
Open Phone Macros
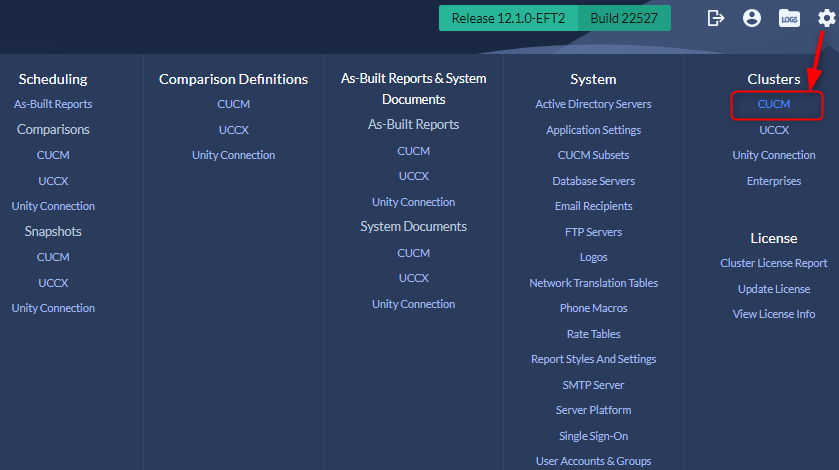[593, 308]
